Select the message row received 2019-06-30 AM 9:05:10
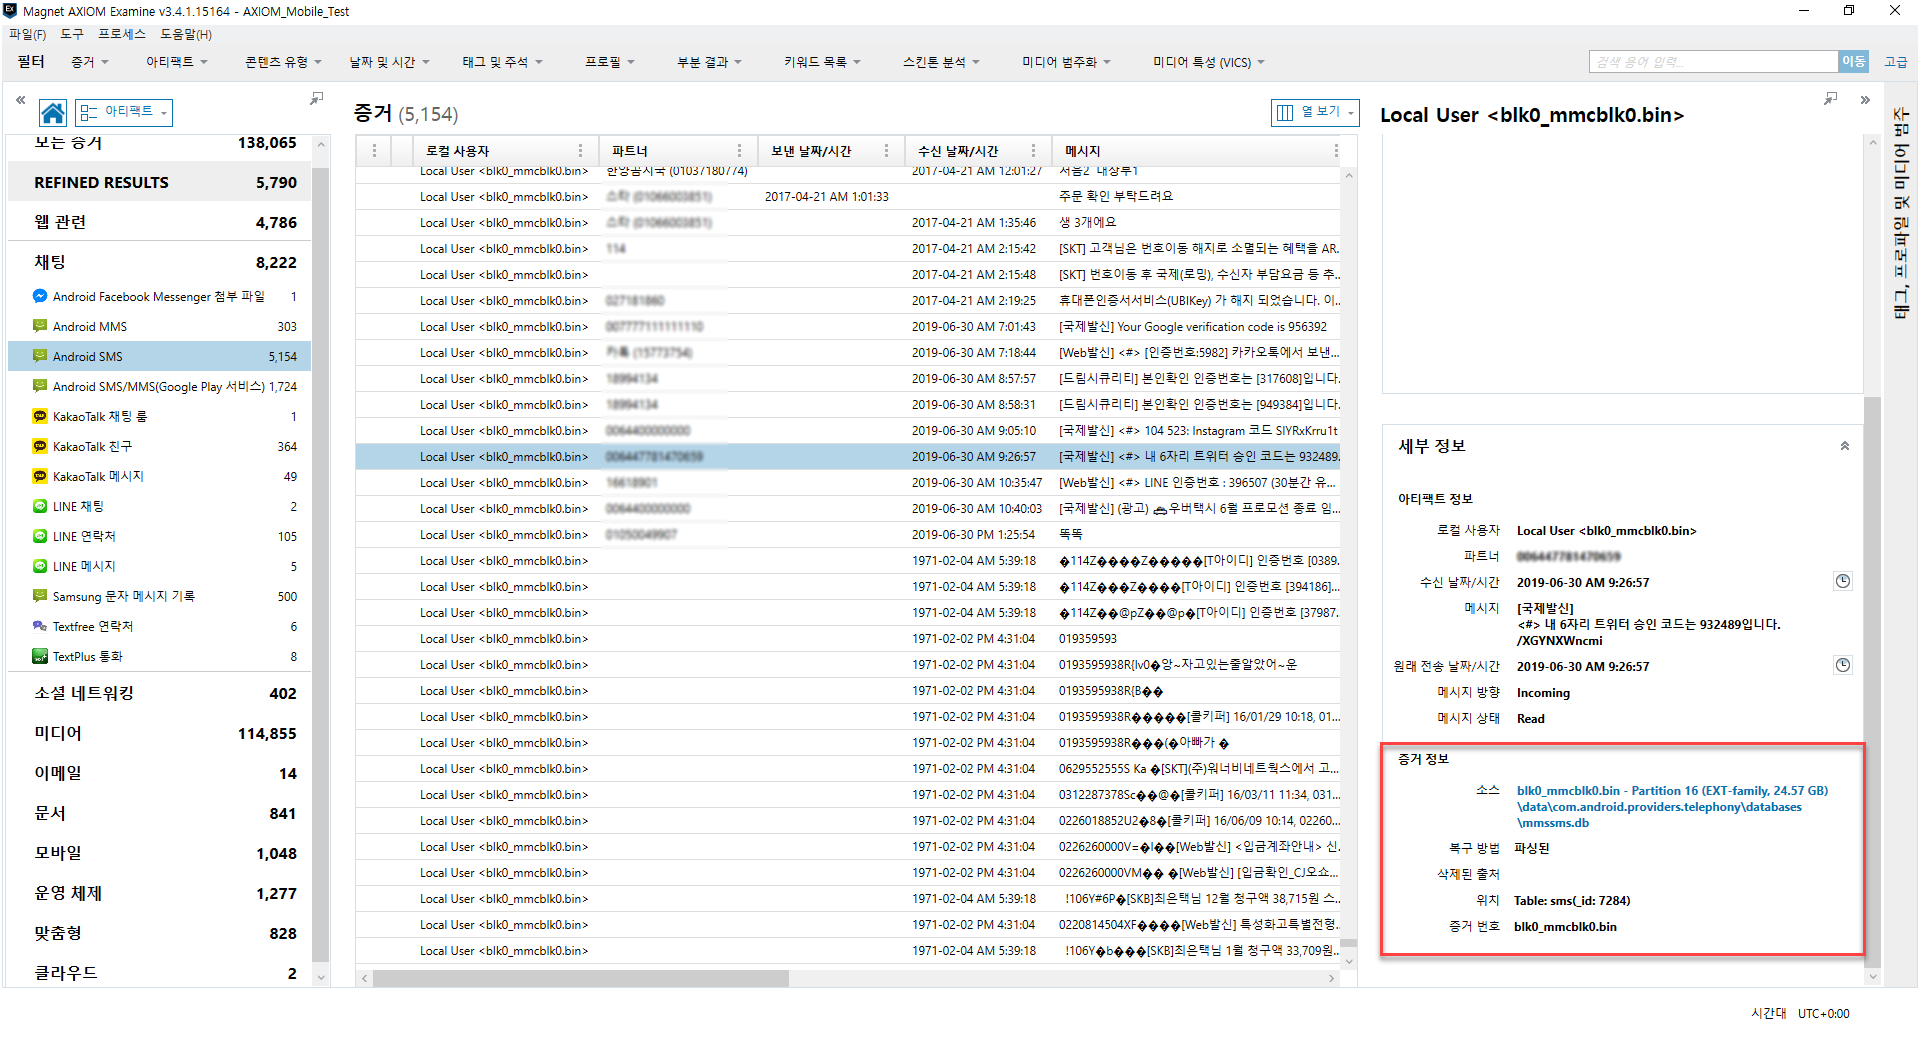 click(x=848, y=431)
